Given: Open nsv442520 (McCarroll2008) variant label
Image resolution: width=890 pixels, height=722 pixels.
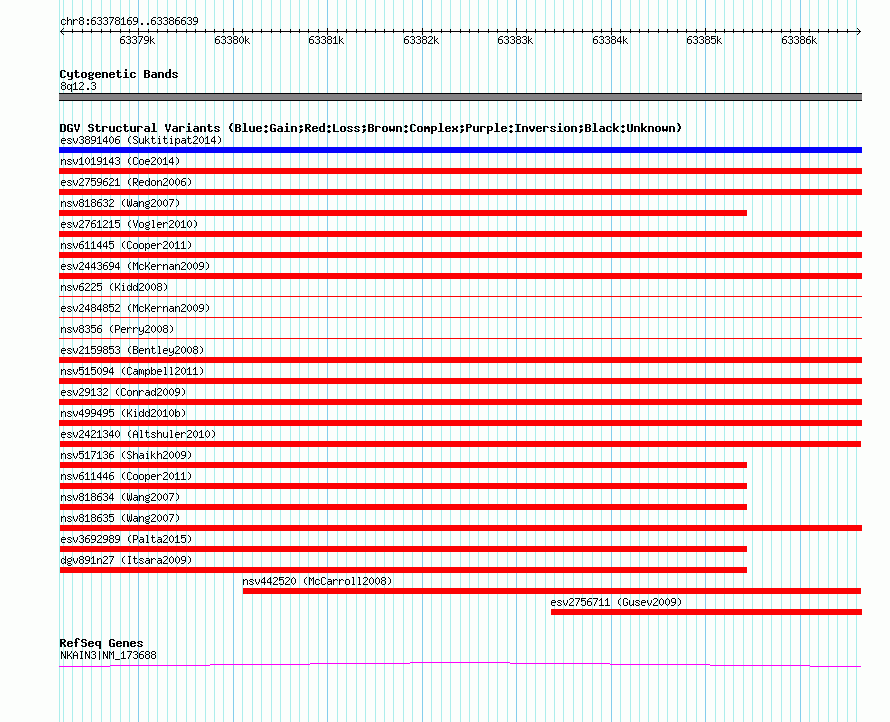Looking at the screenshot, I should (317, 581).
